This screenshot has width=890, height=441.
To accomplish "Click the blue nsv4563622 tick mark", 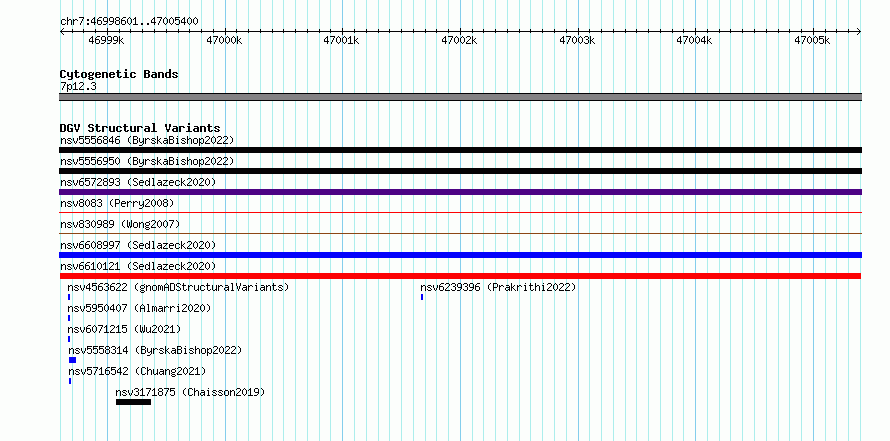I will [69, 297].
